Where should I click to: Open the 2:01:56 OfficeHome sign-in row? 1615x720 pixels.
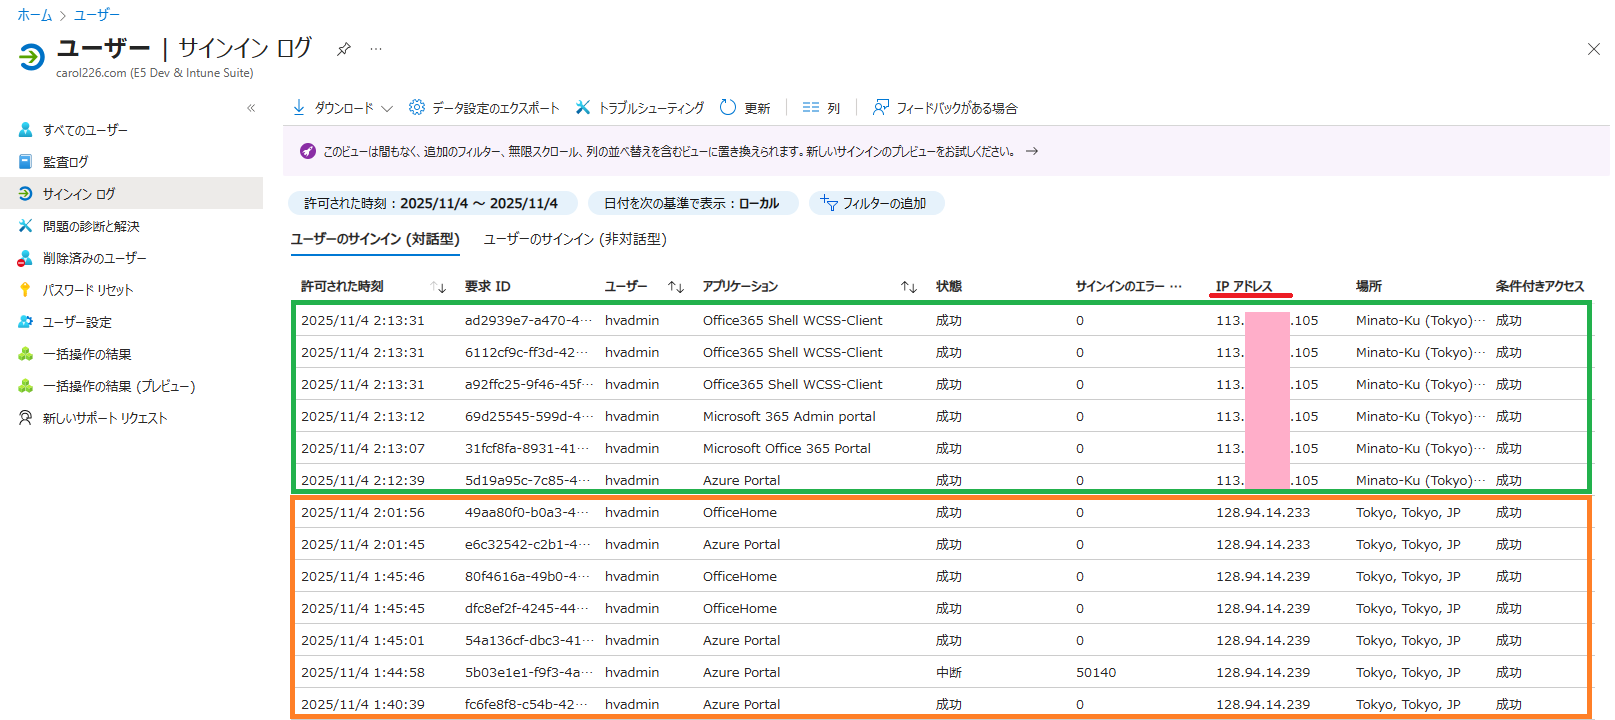tap(940, 512)
